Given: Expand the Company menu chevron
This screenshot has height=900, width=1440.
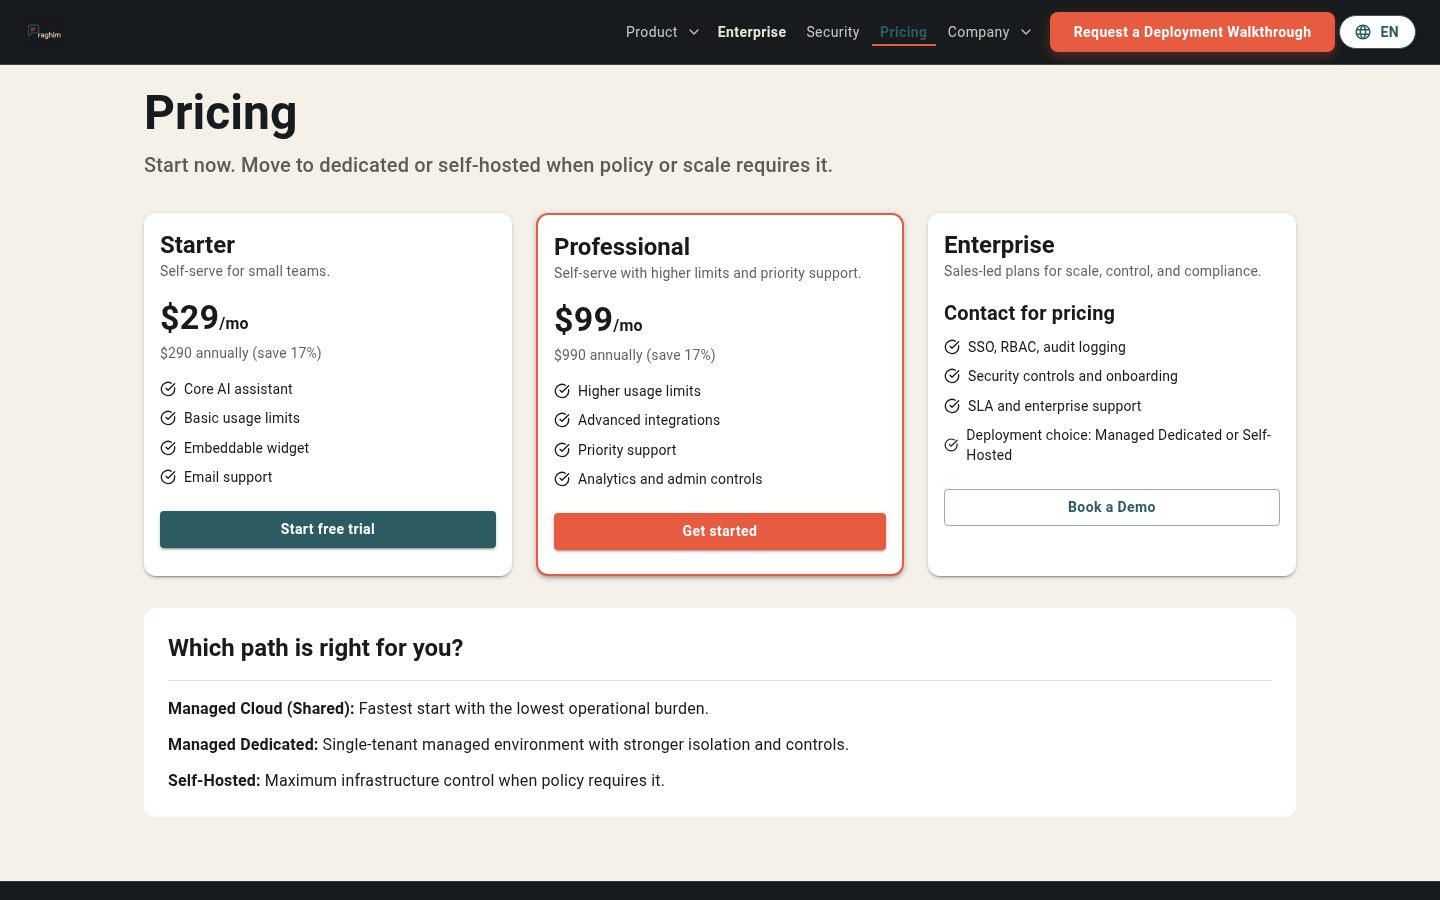Looking at the screenshot, I should 1026,32.
